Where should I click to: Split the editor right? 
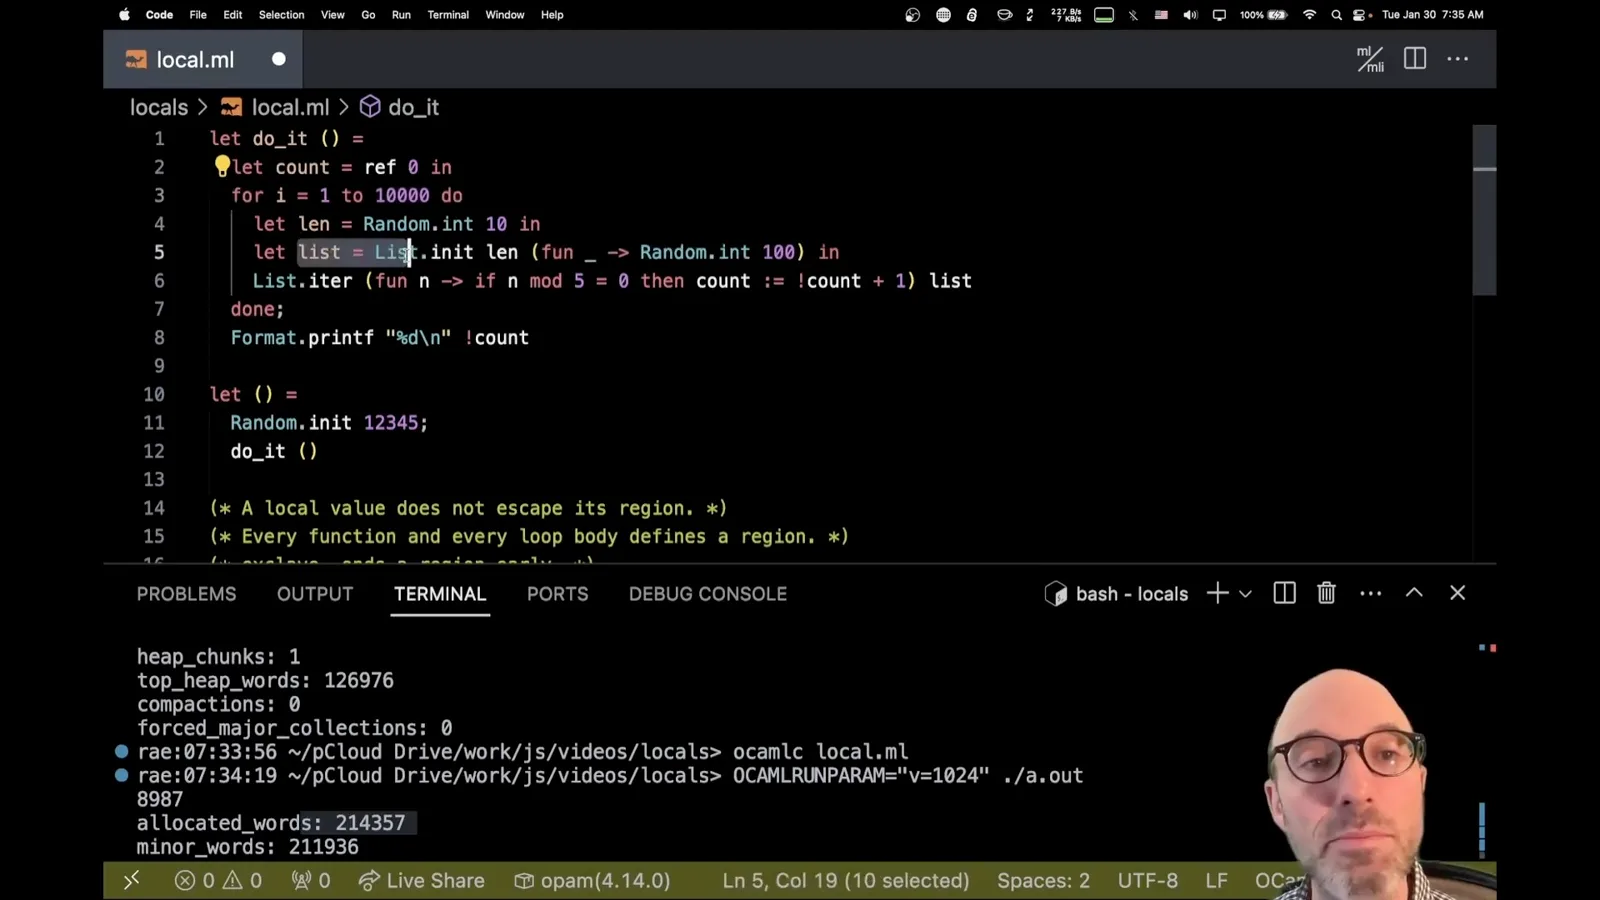[x=1415, y=59]
